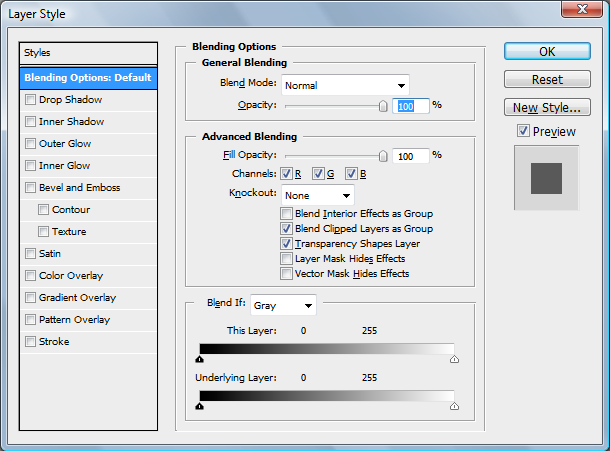Click the Fill Opacity slider handle

coord(383,156)
